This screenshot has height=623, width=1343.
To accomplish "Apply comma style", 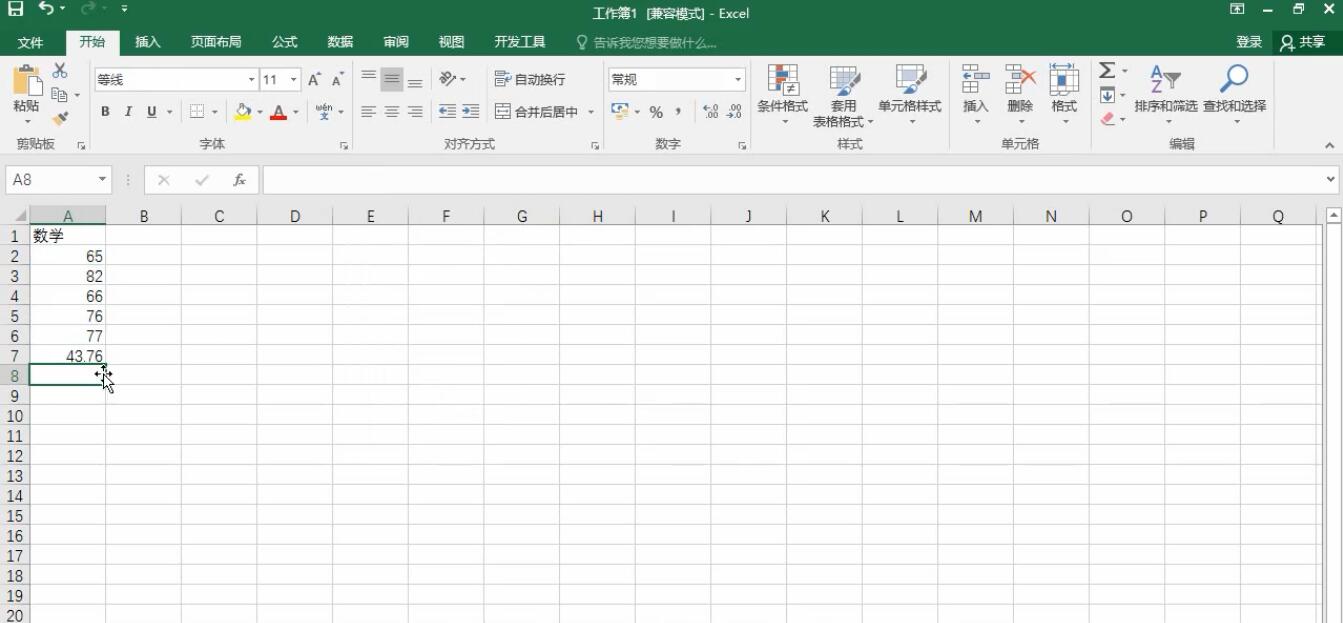I will (x=678, y=112).
